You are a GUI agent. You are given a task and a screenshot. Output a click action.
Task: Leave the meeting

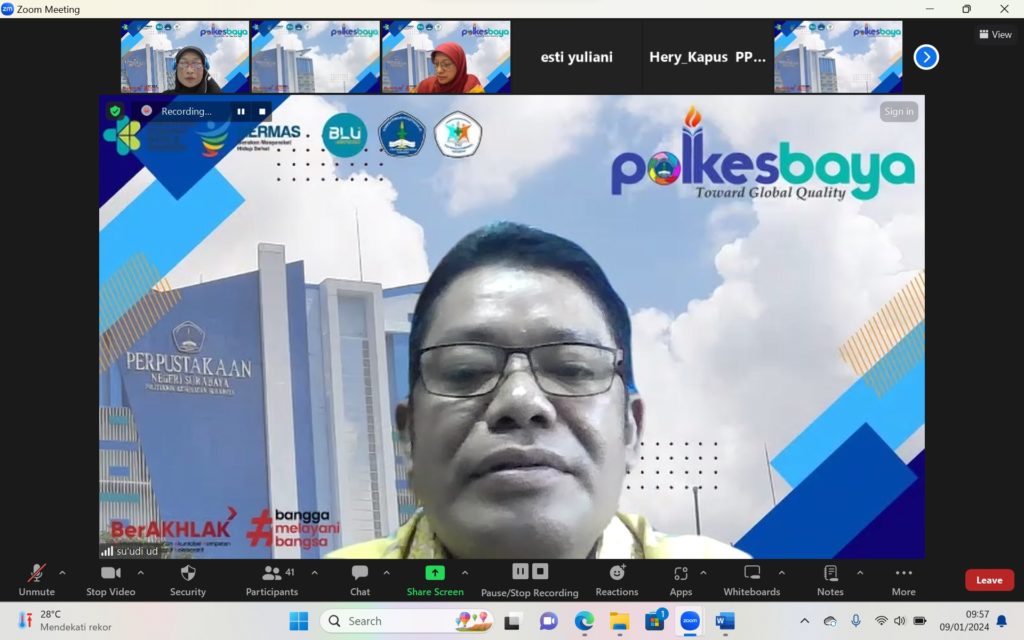[x=989, y=580]
